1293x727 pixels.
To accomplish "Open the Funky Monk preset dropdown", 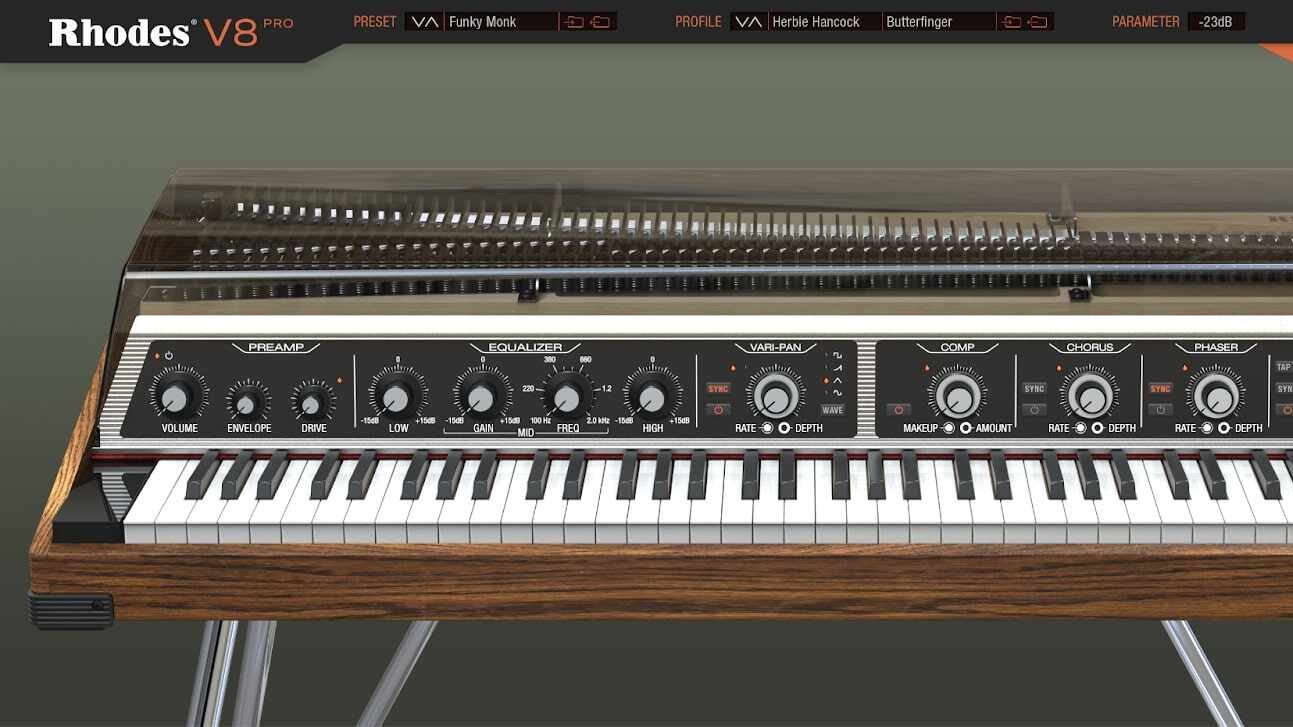I will (x=500, y=22).
